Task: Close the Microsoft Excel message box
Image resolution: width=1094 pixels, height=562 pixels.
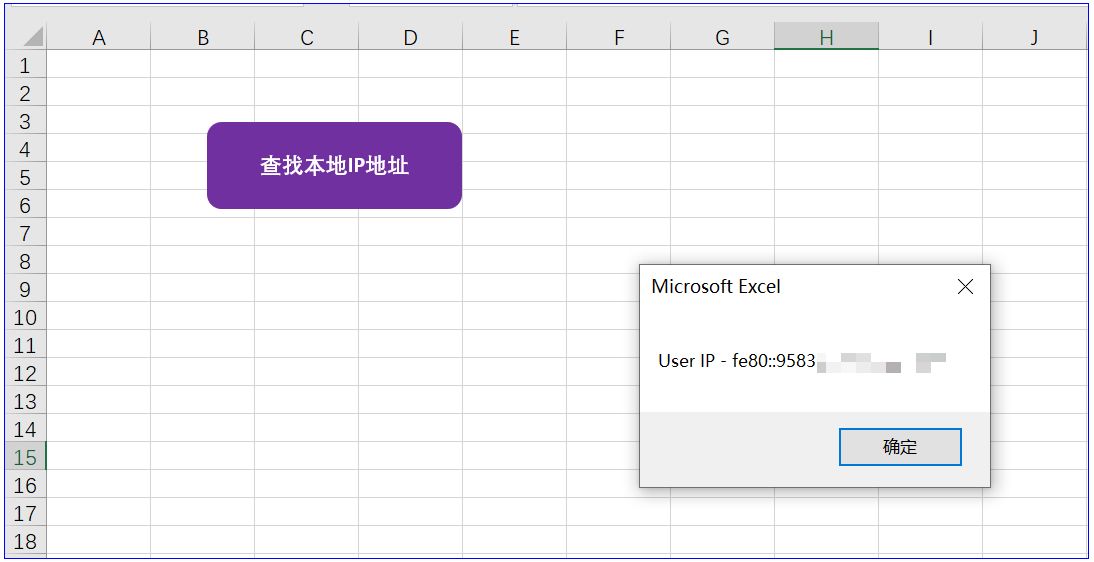Action: tap(965, 286)
